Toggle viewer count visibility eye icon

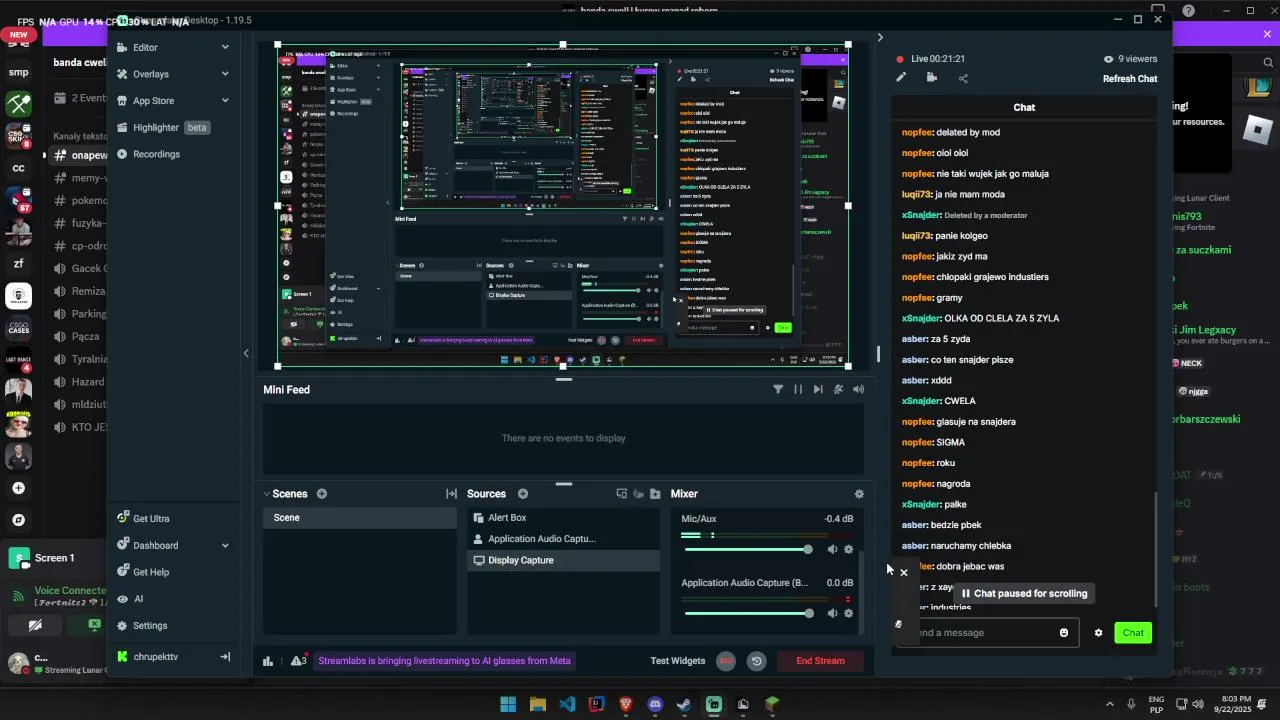coord(1108,59)
